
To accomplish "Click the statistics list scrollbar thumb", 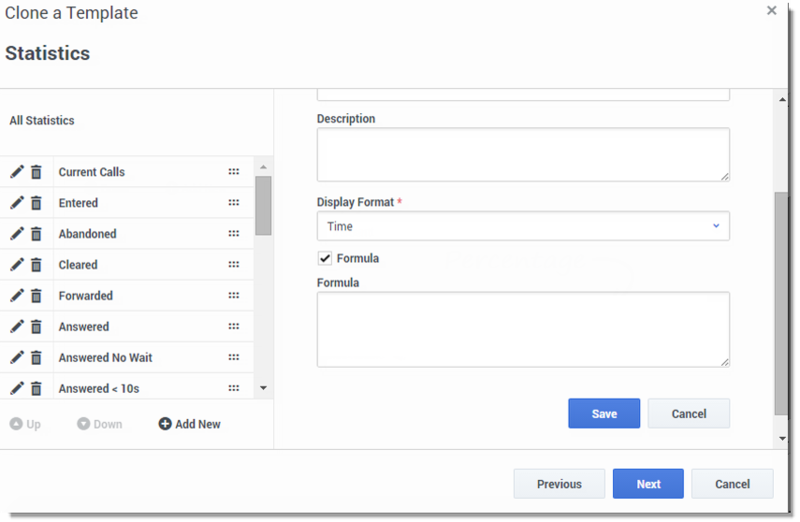I will point(263,206).
